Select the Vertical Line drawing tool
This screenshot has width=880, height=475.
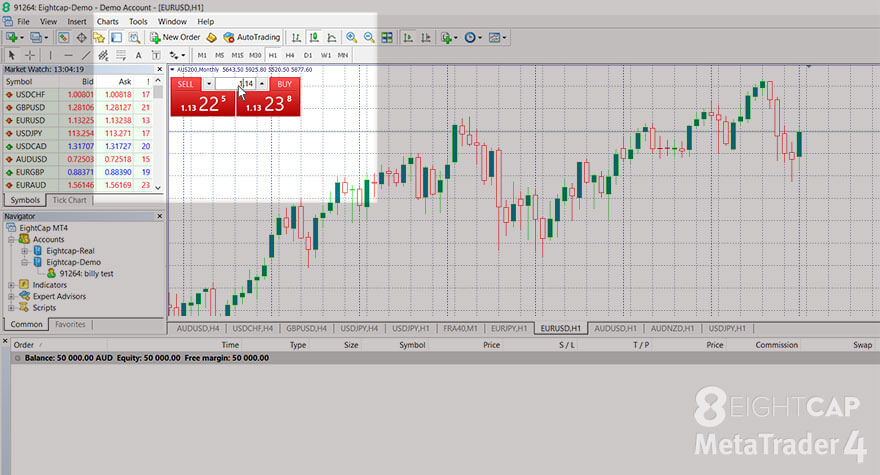[51, 55]
